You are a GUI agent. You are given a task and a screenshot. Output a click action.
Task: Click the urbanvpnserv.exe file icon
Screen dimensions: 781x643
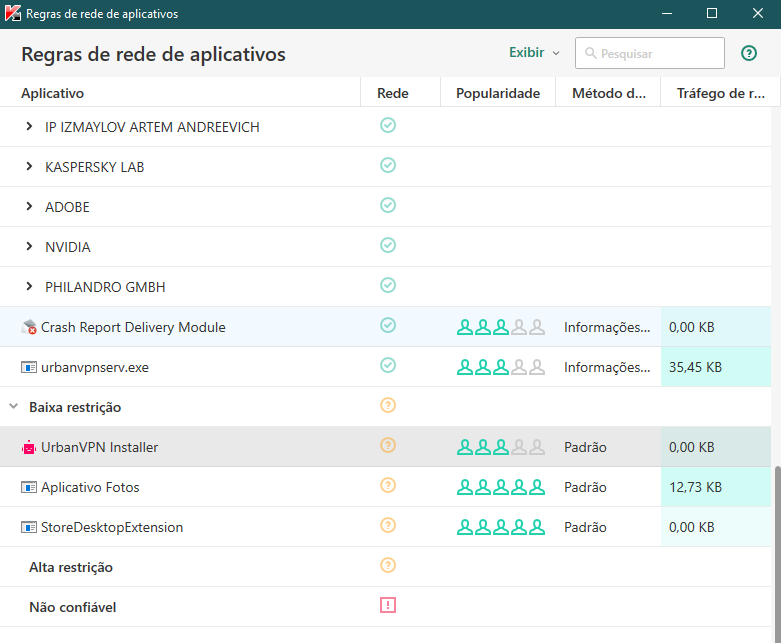tap(28, 367)
